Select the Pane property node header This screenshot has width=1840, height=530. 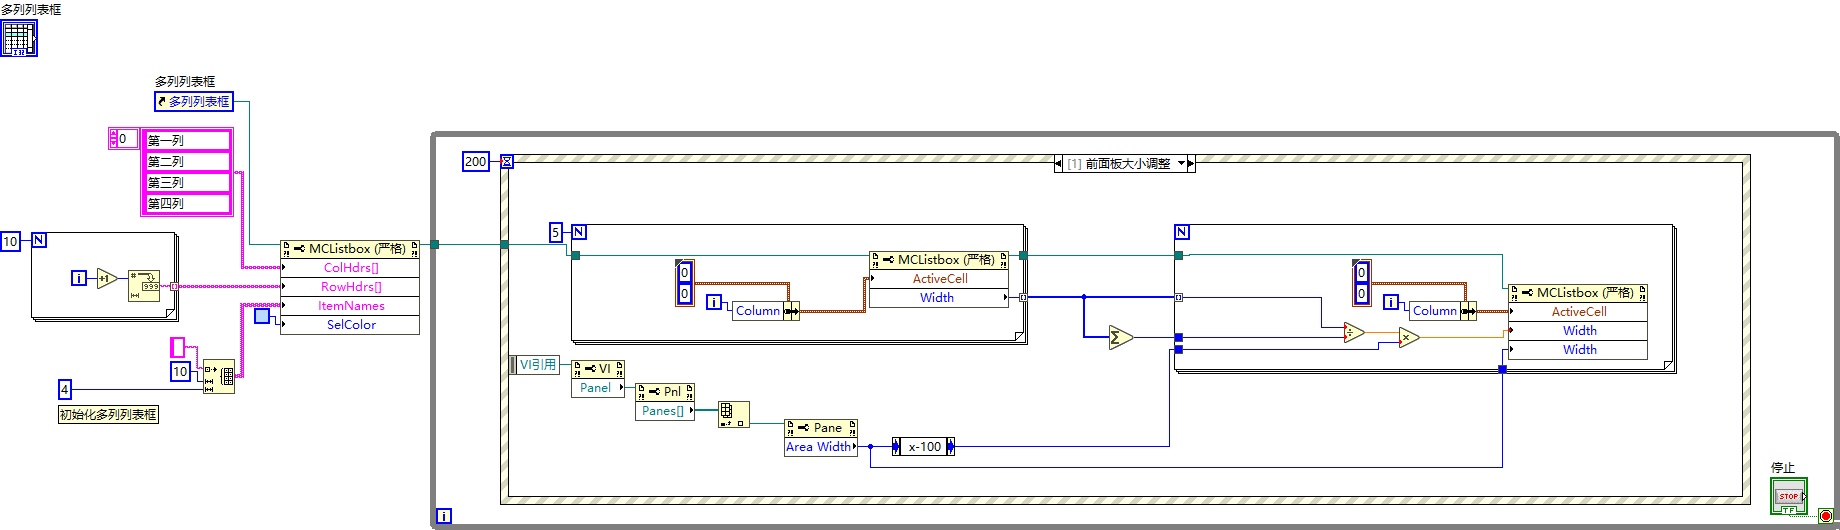point(820,428)
